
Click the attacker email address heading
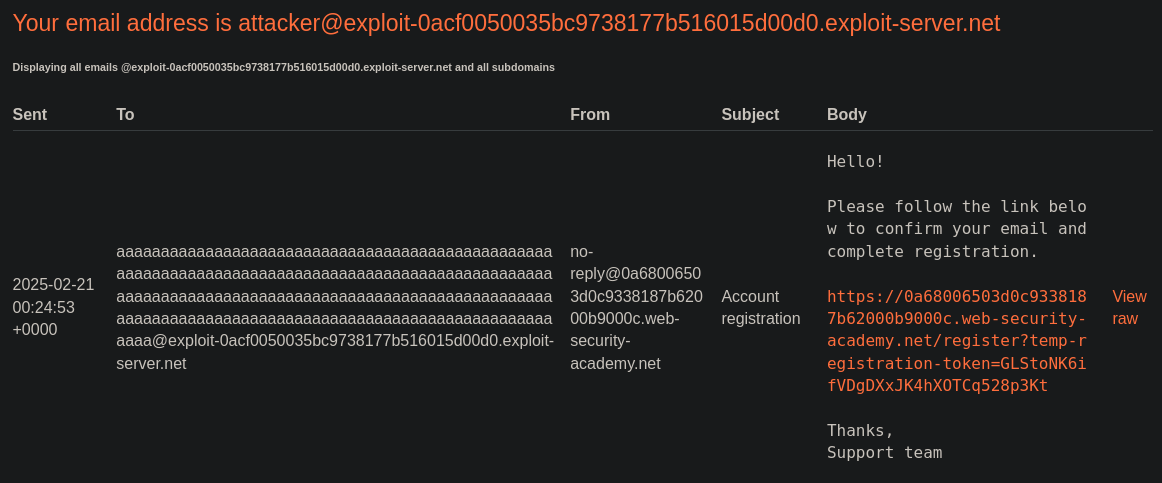pyautogui.click(x=506, y=24)
